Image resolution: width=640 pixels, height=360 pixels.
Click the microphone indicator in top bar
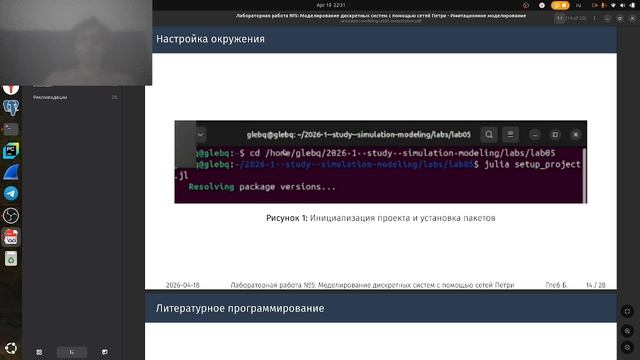603,5
